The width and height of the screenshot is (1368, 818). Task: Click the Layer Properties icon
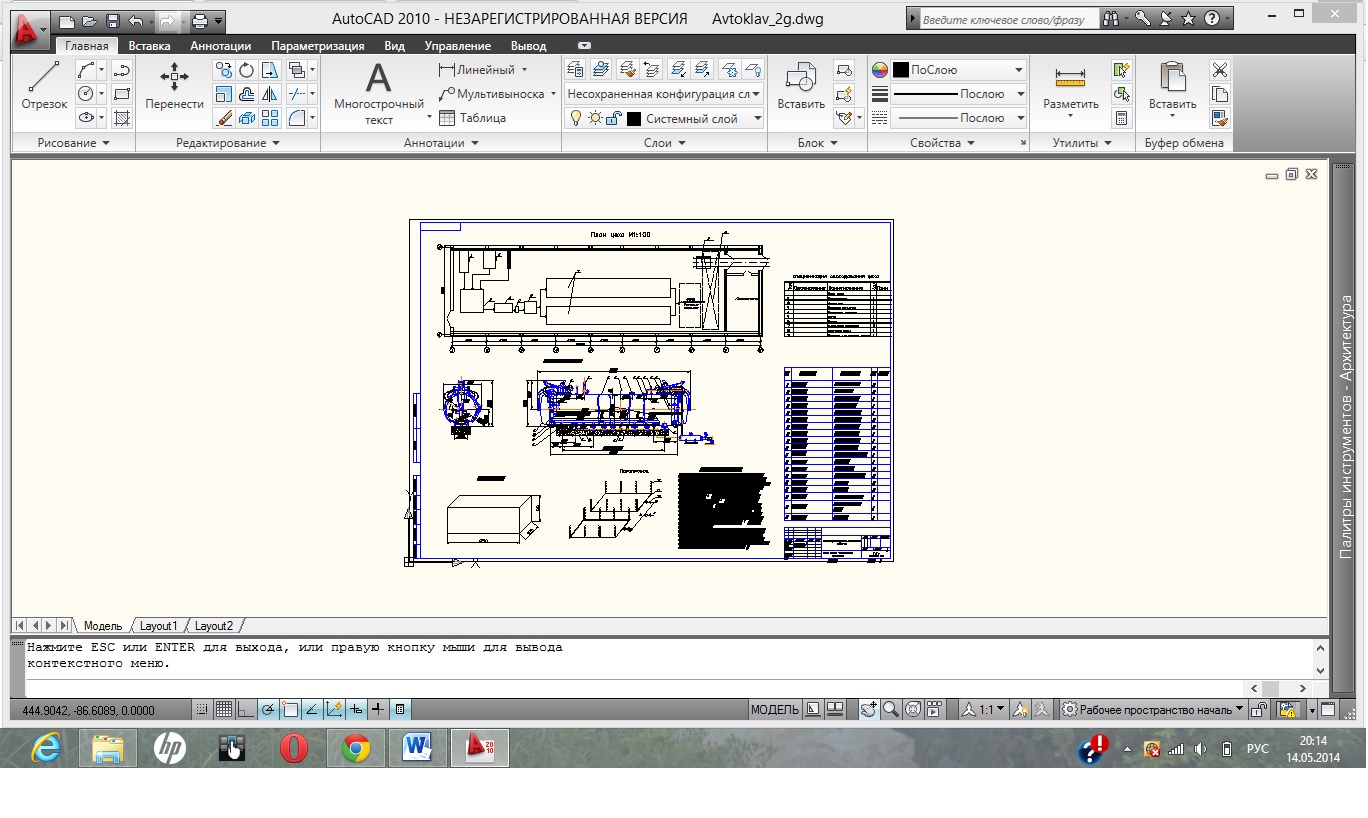[575, 69]
